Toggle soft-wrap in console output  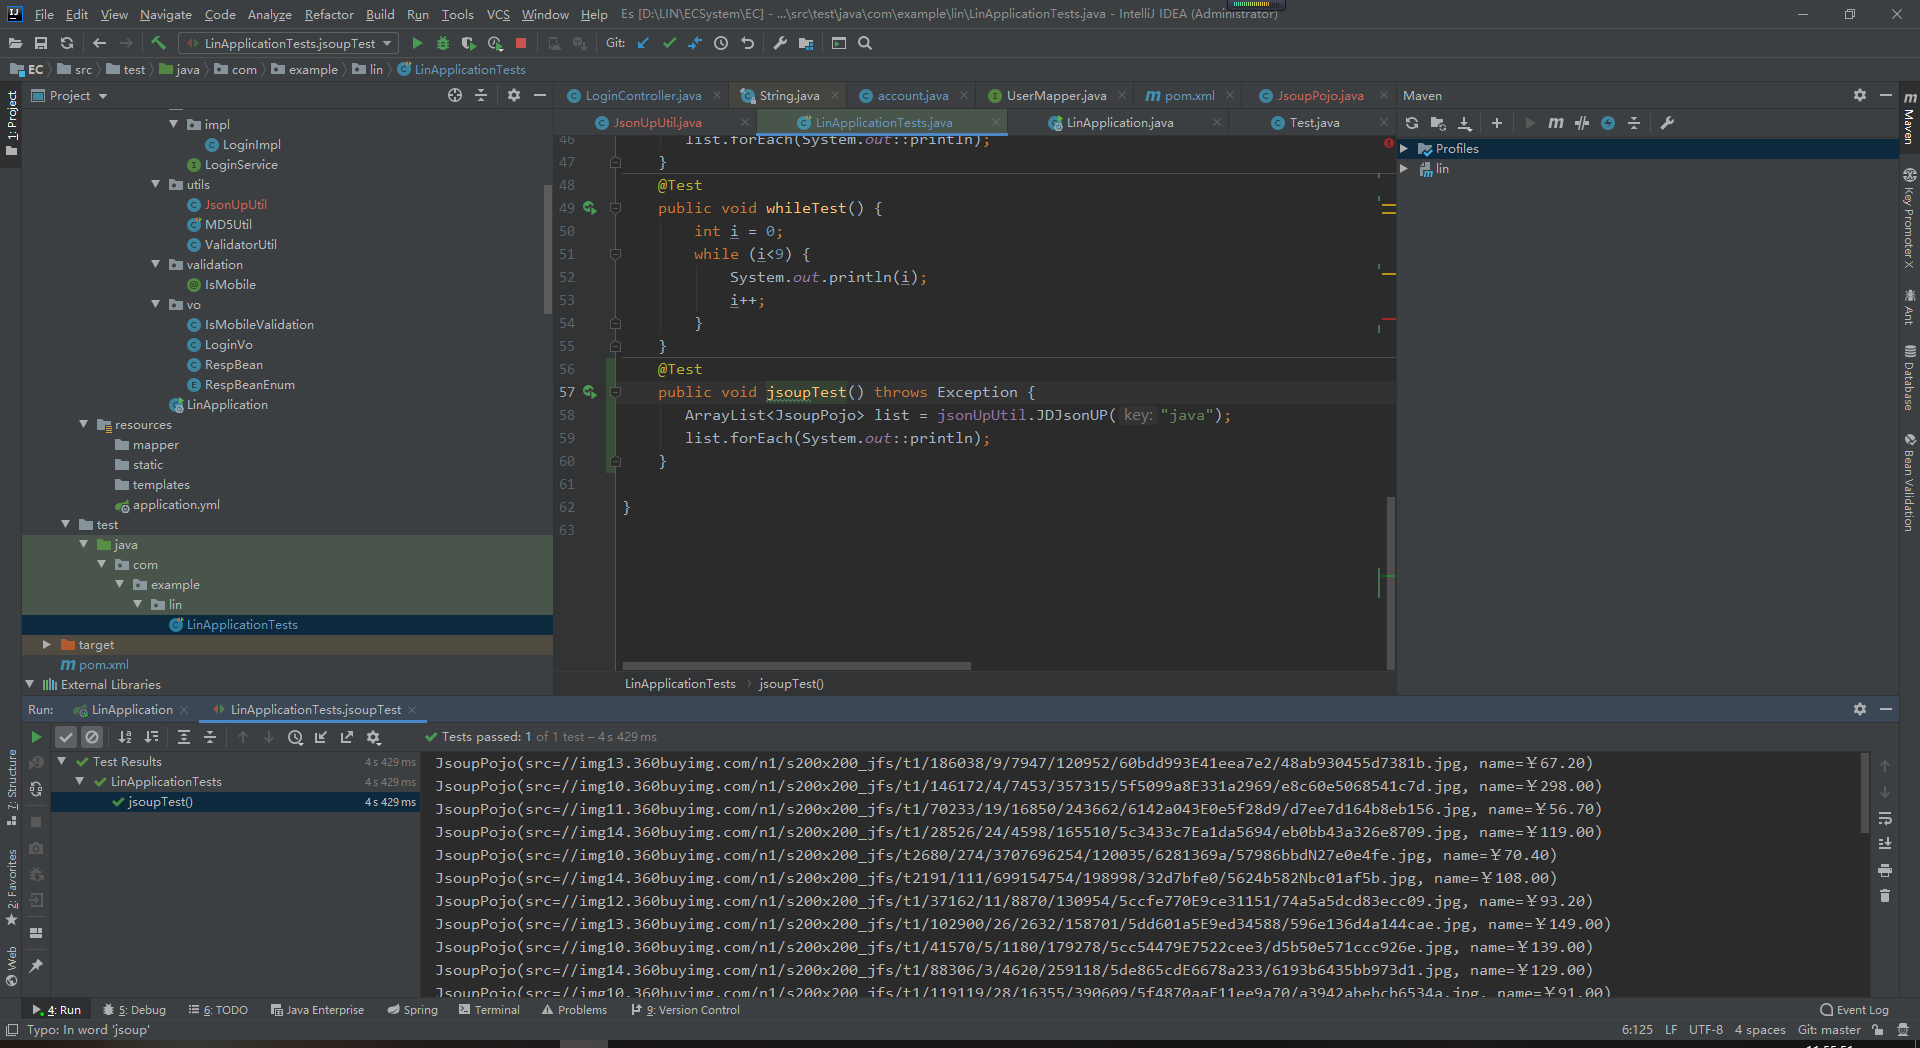(x=1885, y=818)
